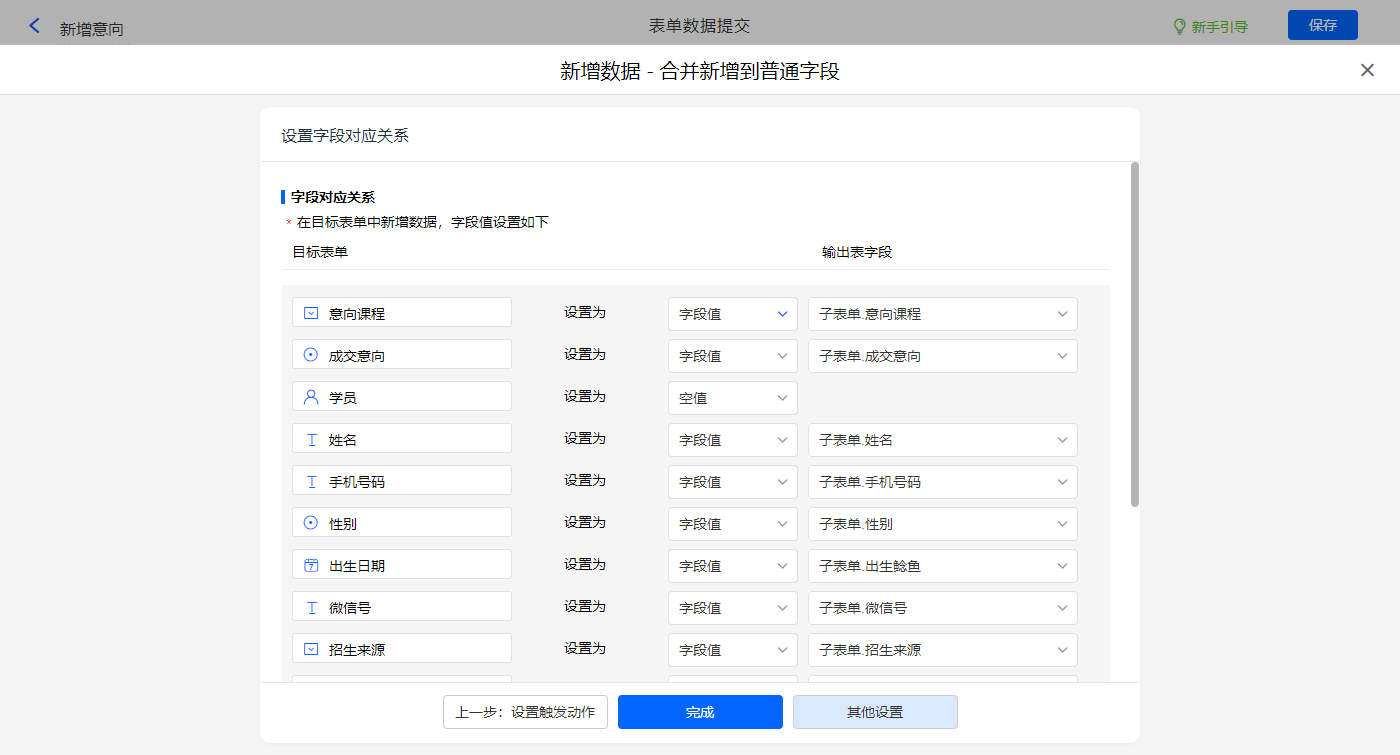Expand the 子表单.姓名 output field dropdown

tap(942, 440)
